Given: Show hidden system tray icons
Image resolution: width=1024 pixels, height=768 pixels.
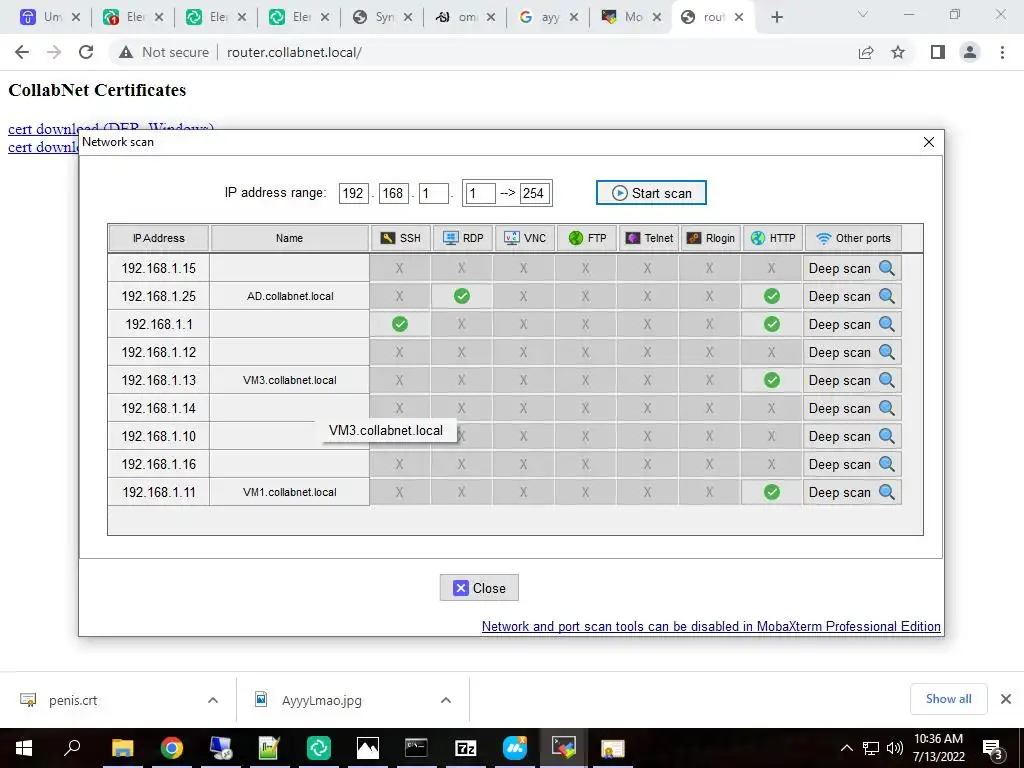Looking at the screenshot, I should (x=846, y=748).
